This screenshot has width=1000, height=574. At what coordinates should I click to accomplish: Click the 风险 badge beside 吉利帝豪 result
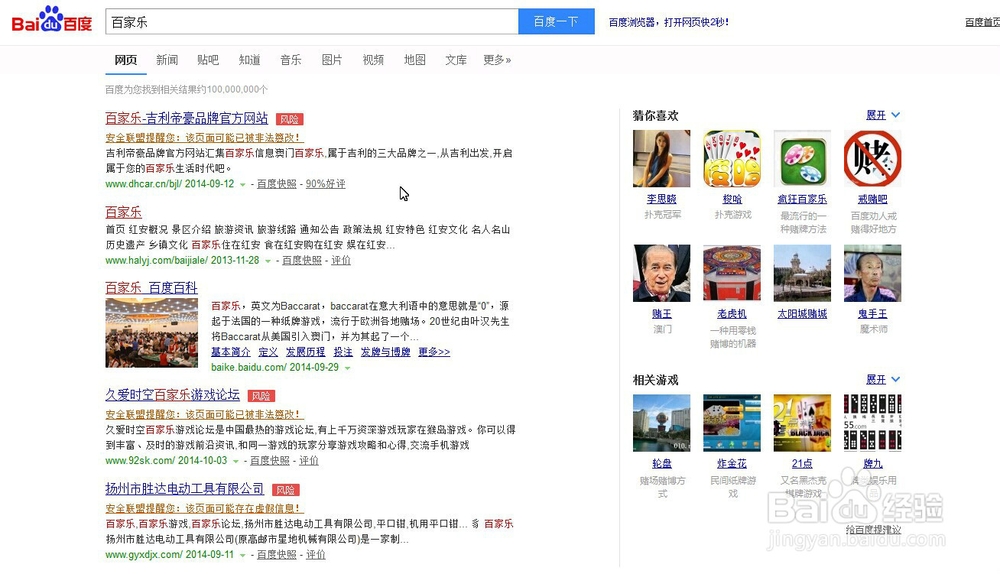[x=290, y=119]
